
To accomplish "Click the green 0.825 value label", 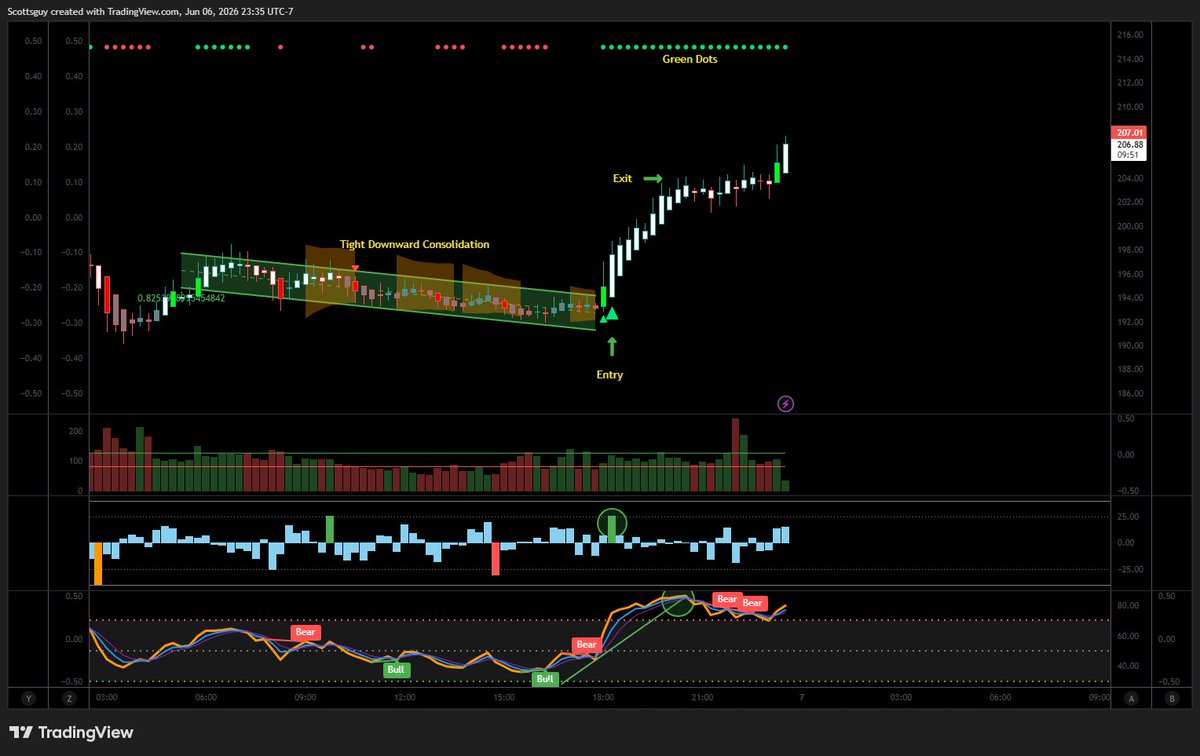I will 181,298.
